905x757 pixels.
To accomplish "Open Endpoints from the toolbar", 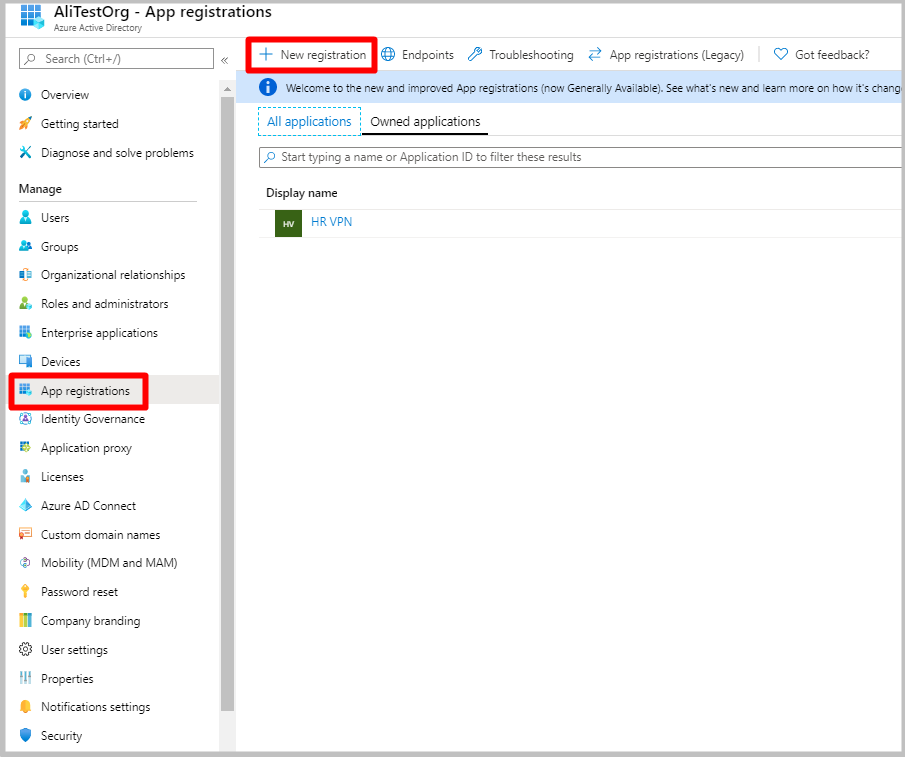I will click(x=418, y=55).
